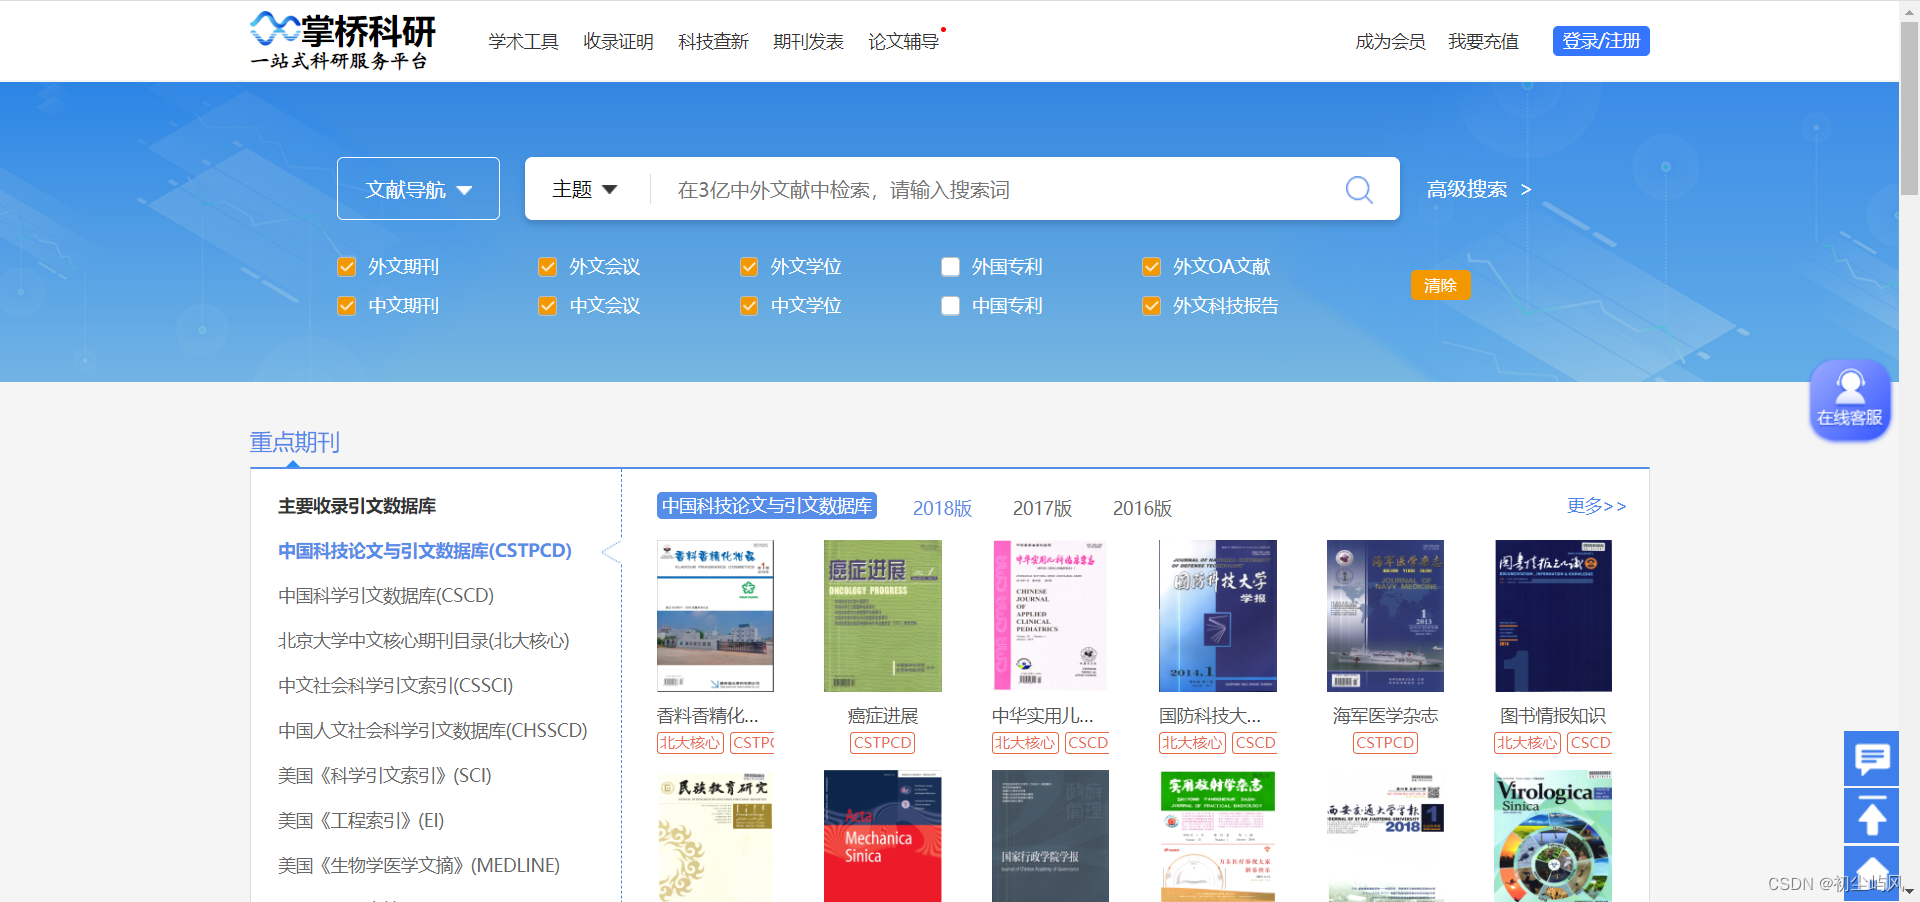Open the 学术工具 menu
The image size is (1920, 902).
click(x=523, y=41)
